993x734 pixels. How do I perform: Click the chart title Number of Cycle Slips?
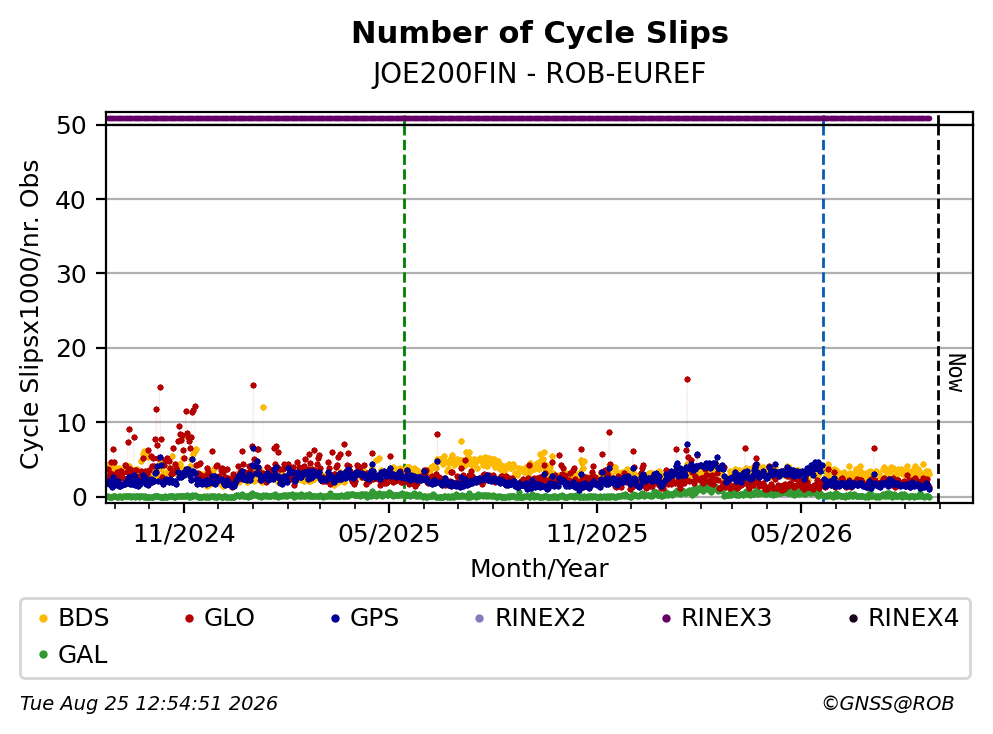click(540, 33)
